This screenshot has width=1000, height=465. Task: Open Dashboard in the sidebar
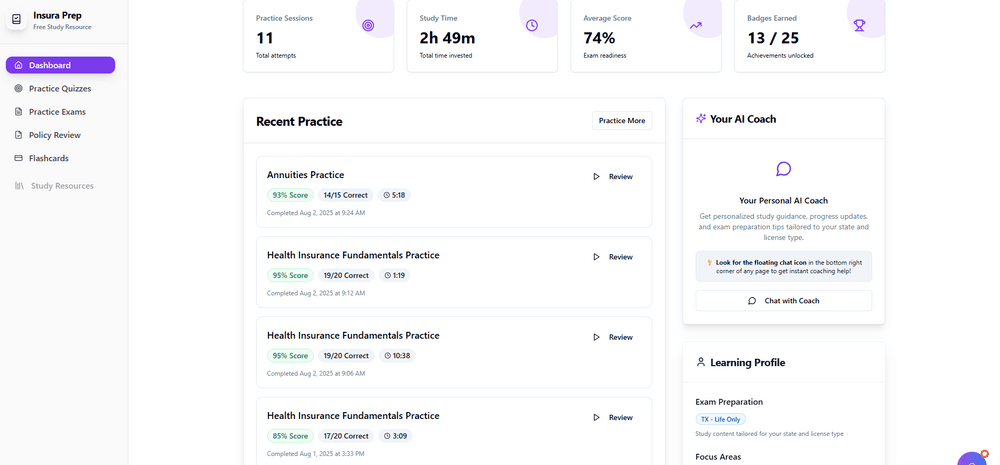pyautogui.click(x=60, y=65)
